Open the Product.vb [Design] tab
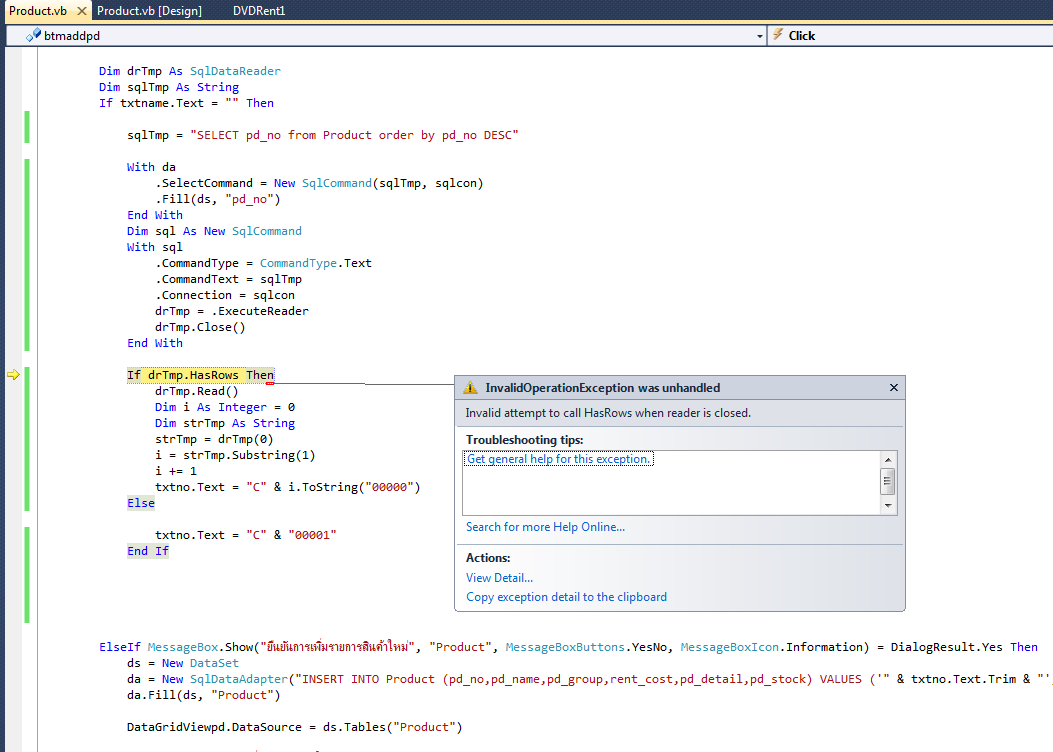The height and width of the screenshot is (752, 1053). (149, 11)
